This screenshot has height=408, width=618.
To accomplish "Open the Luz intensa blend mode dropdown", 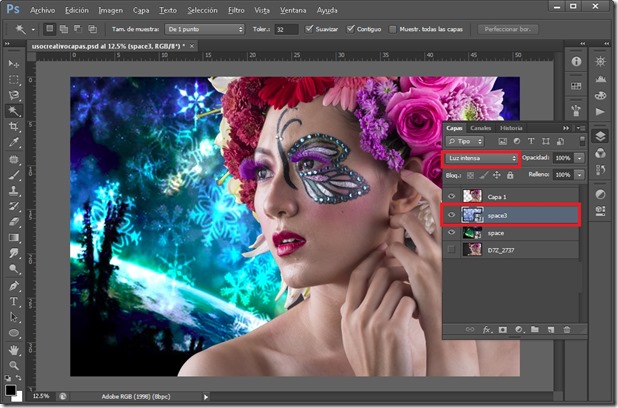I will click(482, 158).
